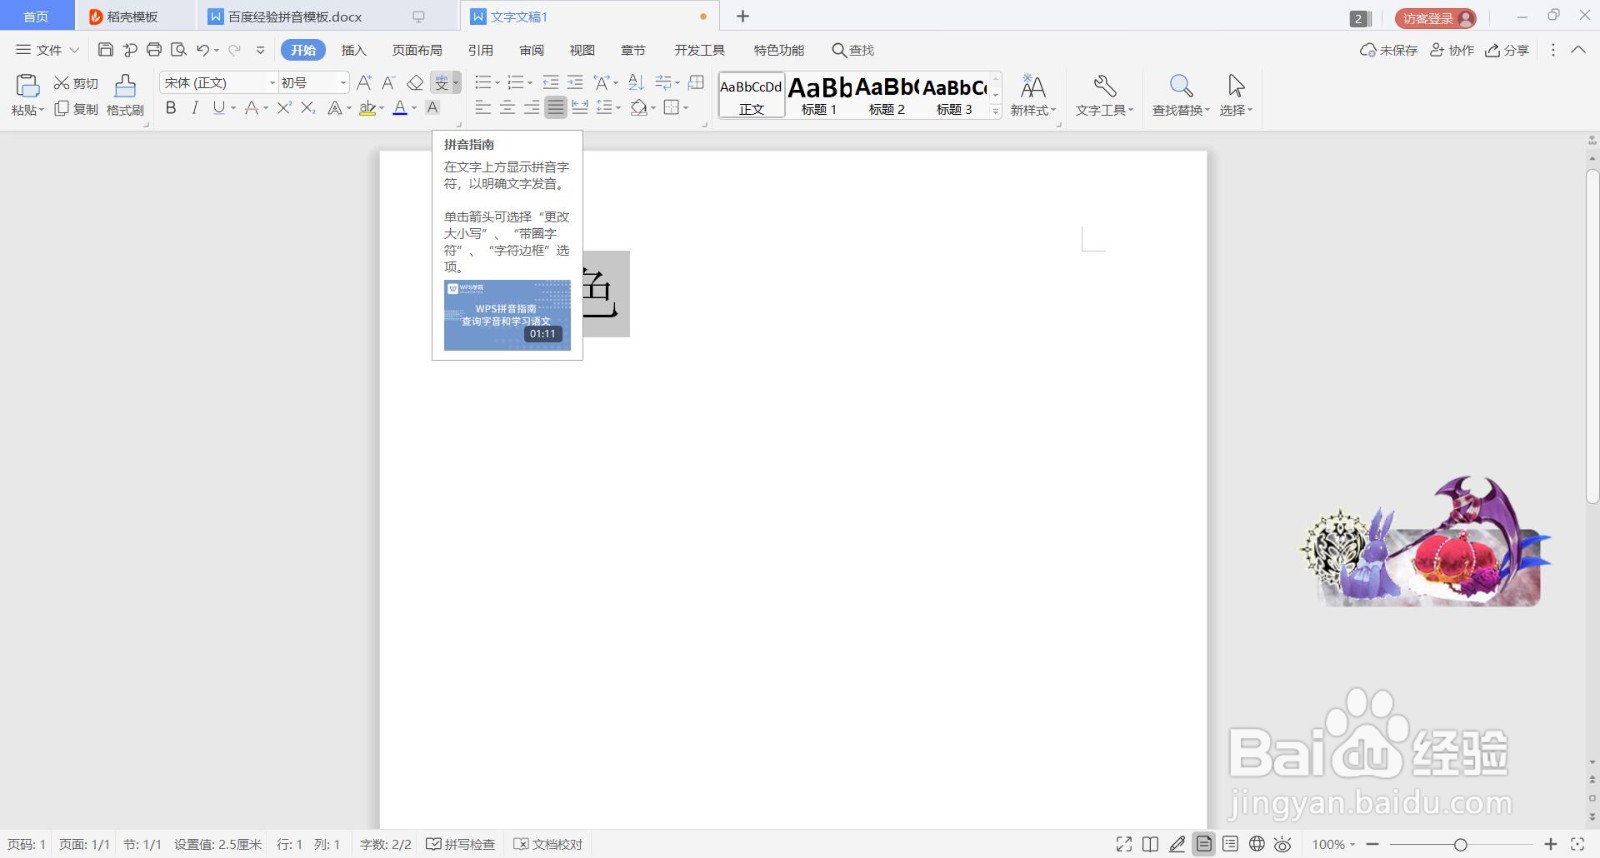
Task: Click the 未保存 cloud status button
Action: [1388, 50]
